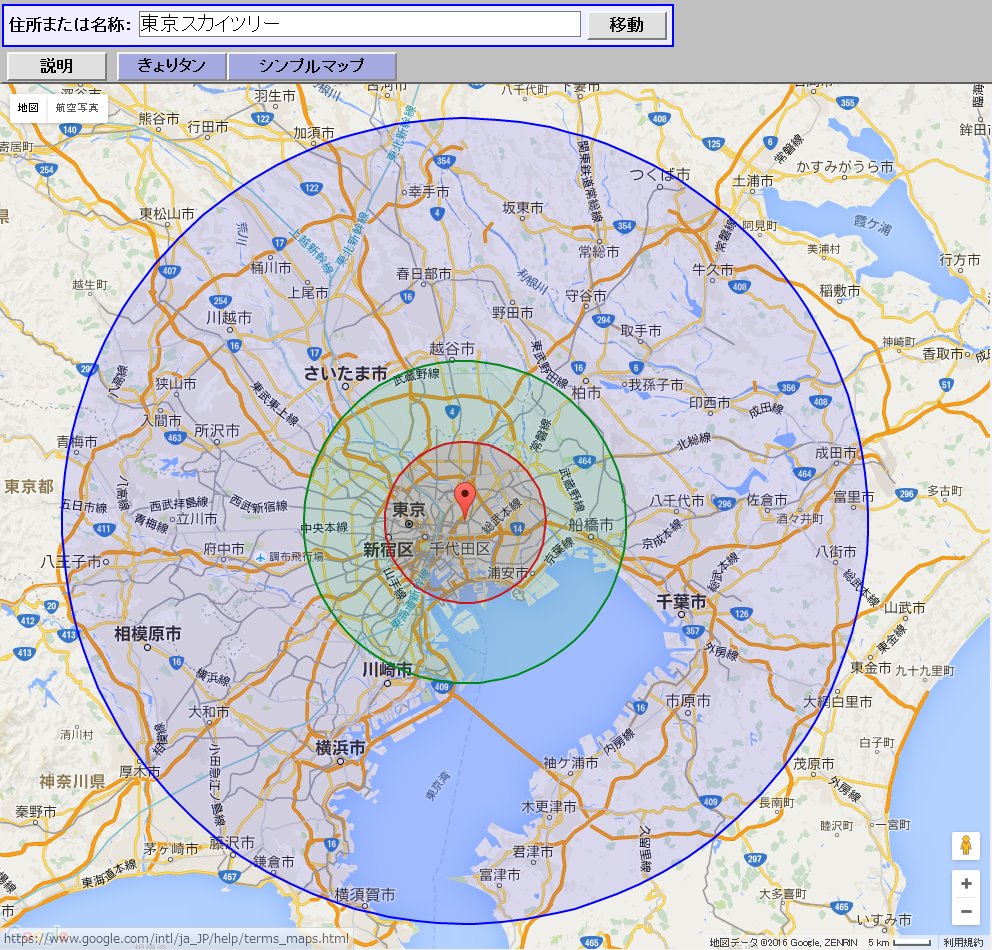Click route 463 shield near 入間市
The height and width of the screenshot is (950, 992).
(x=176, y=437)
